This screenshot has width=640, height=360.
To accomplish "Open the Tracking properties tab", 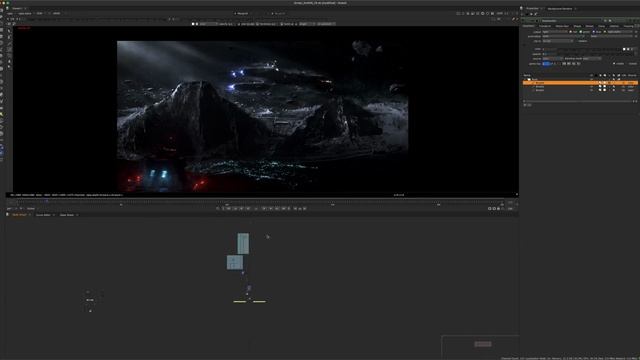I will click(629, 26).
